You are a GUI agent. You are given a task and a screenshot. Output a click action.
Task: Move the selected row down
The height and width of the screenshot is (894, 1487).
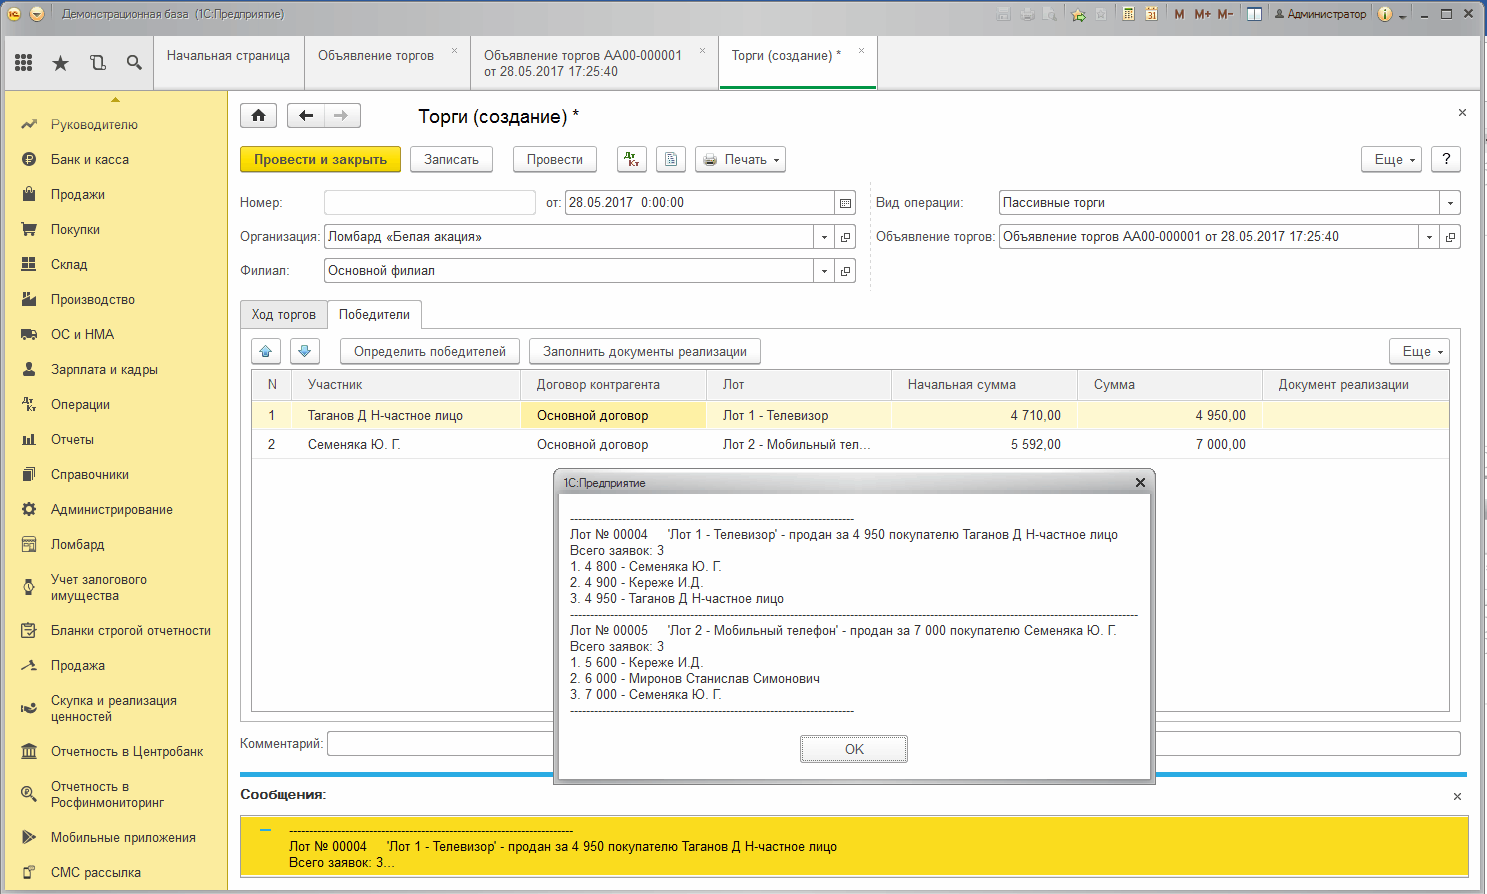pyautogui.click(x=305, y=351)
